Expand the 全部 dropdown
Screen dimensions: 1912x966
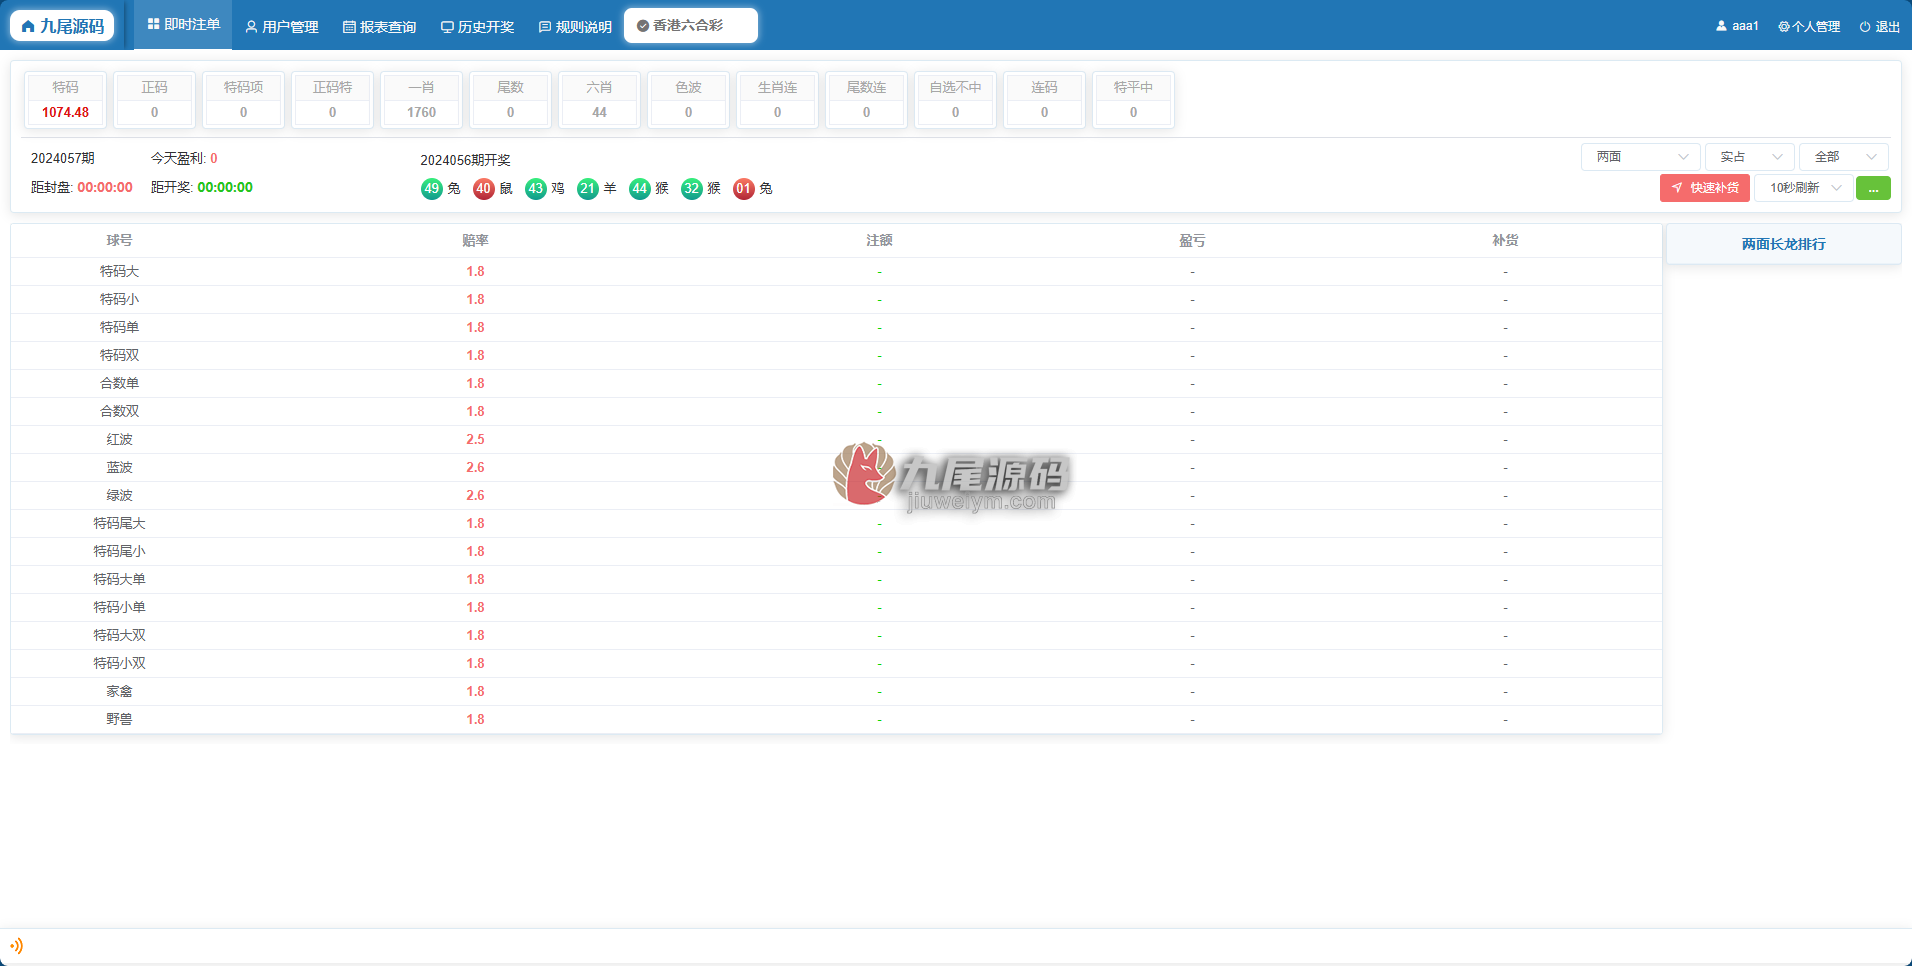click(x=1844, y=157)
